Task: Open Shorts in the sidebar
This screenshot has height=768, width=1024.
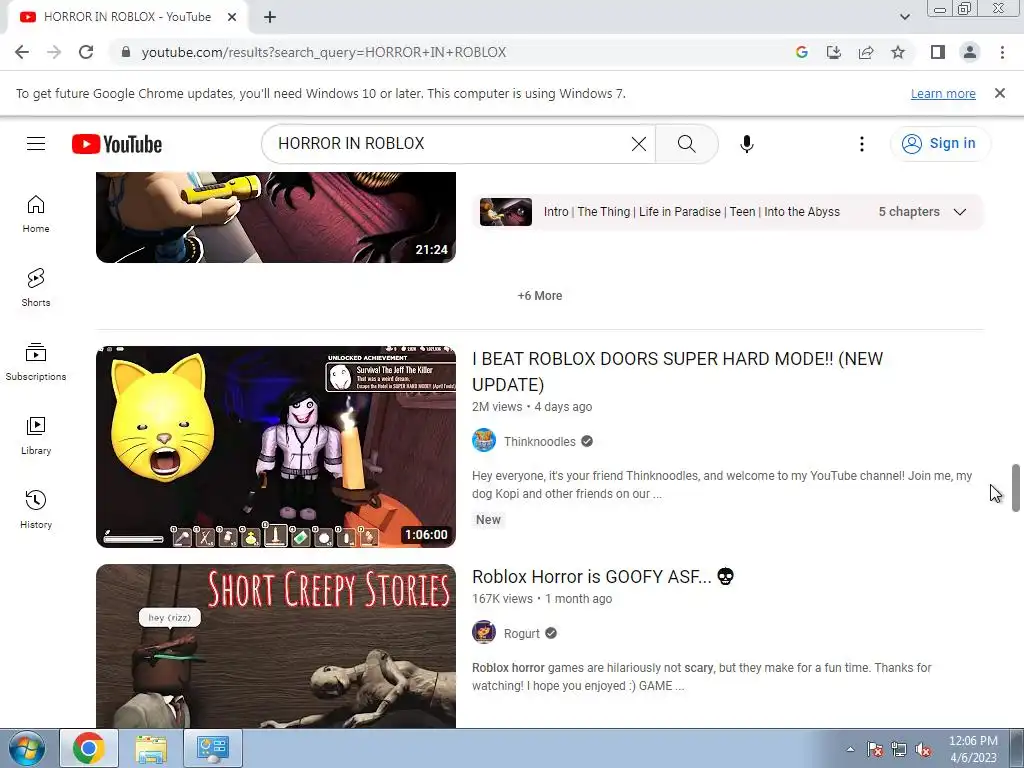Action: [x=36, y=288]
